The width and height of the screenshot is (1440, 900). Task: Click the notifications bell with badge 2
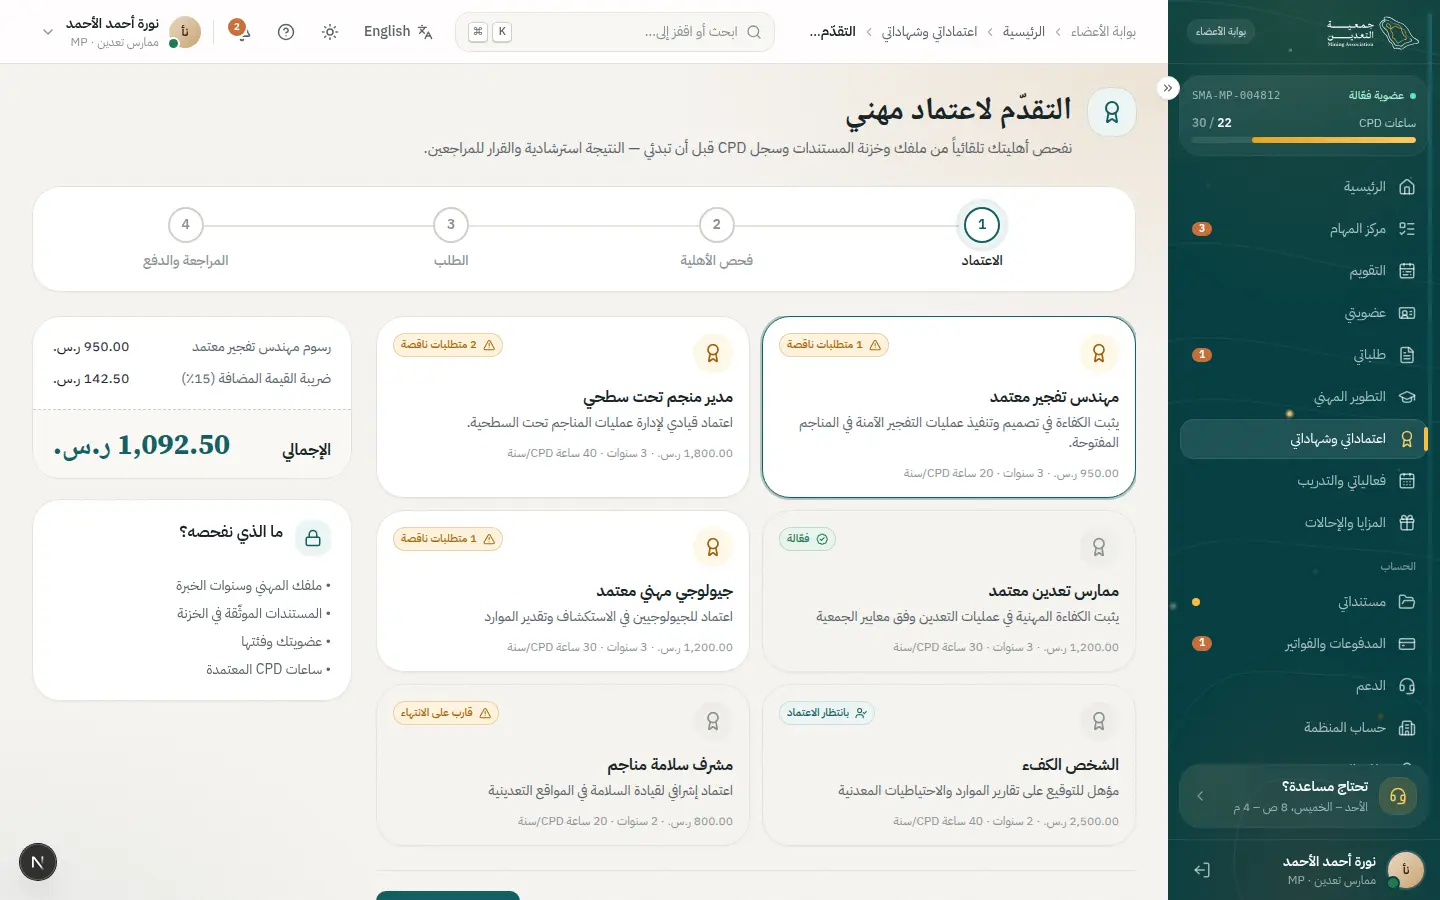coord(241,31)
